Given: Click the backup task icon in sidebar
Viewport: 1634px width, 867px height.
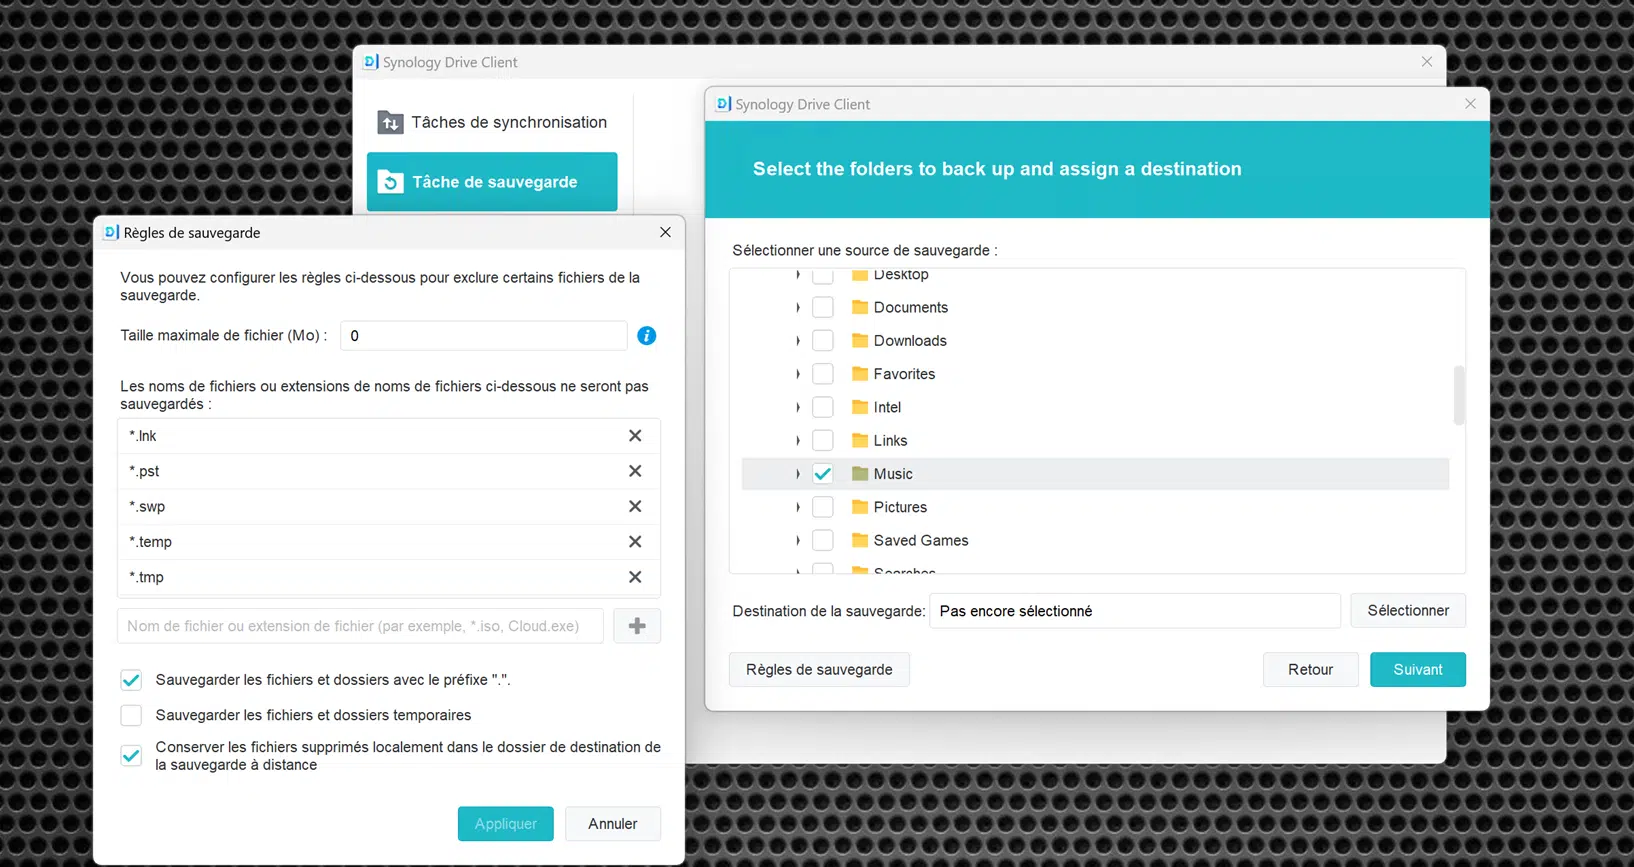Looking at the screenshot, I should pos(390,182).
